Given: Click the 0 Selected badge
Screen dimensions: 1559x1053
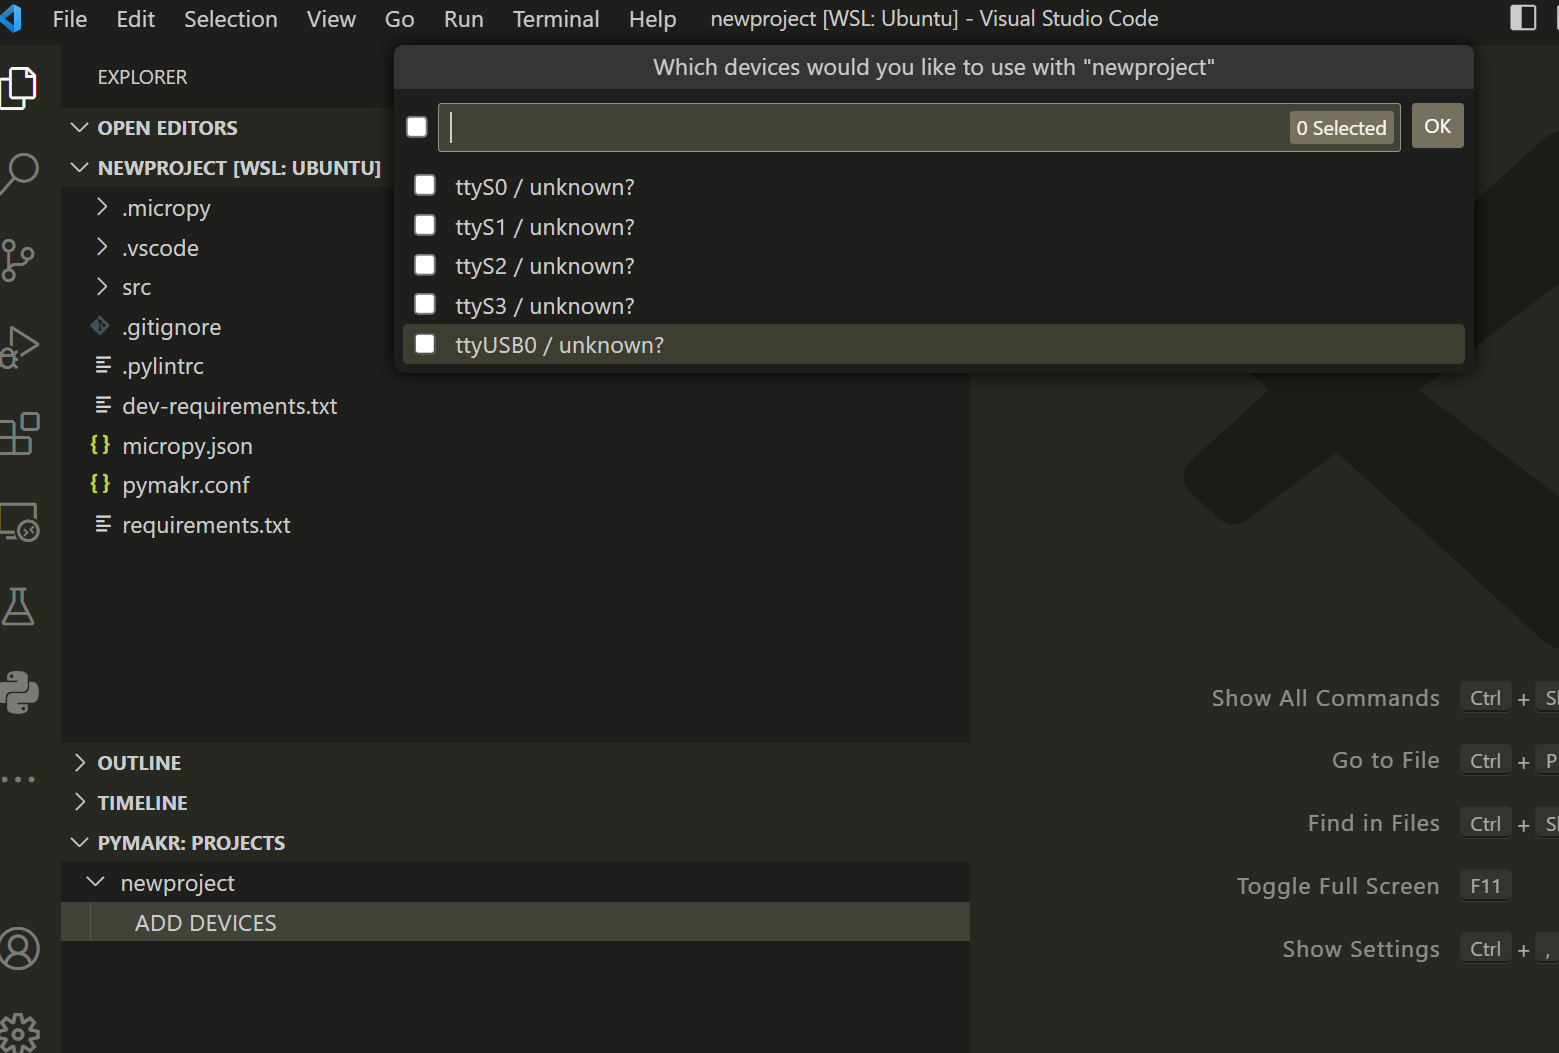Looking at the screenshot, I should pyautogui.click(x=1341, y=128).
